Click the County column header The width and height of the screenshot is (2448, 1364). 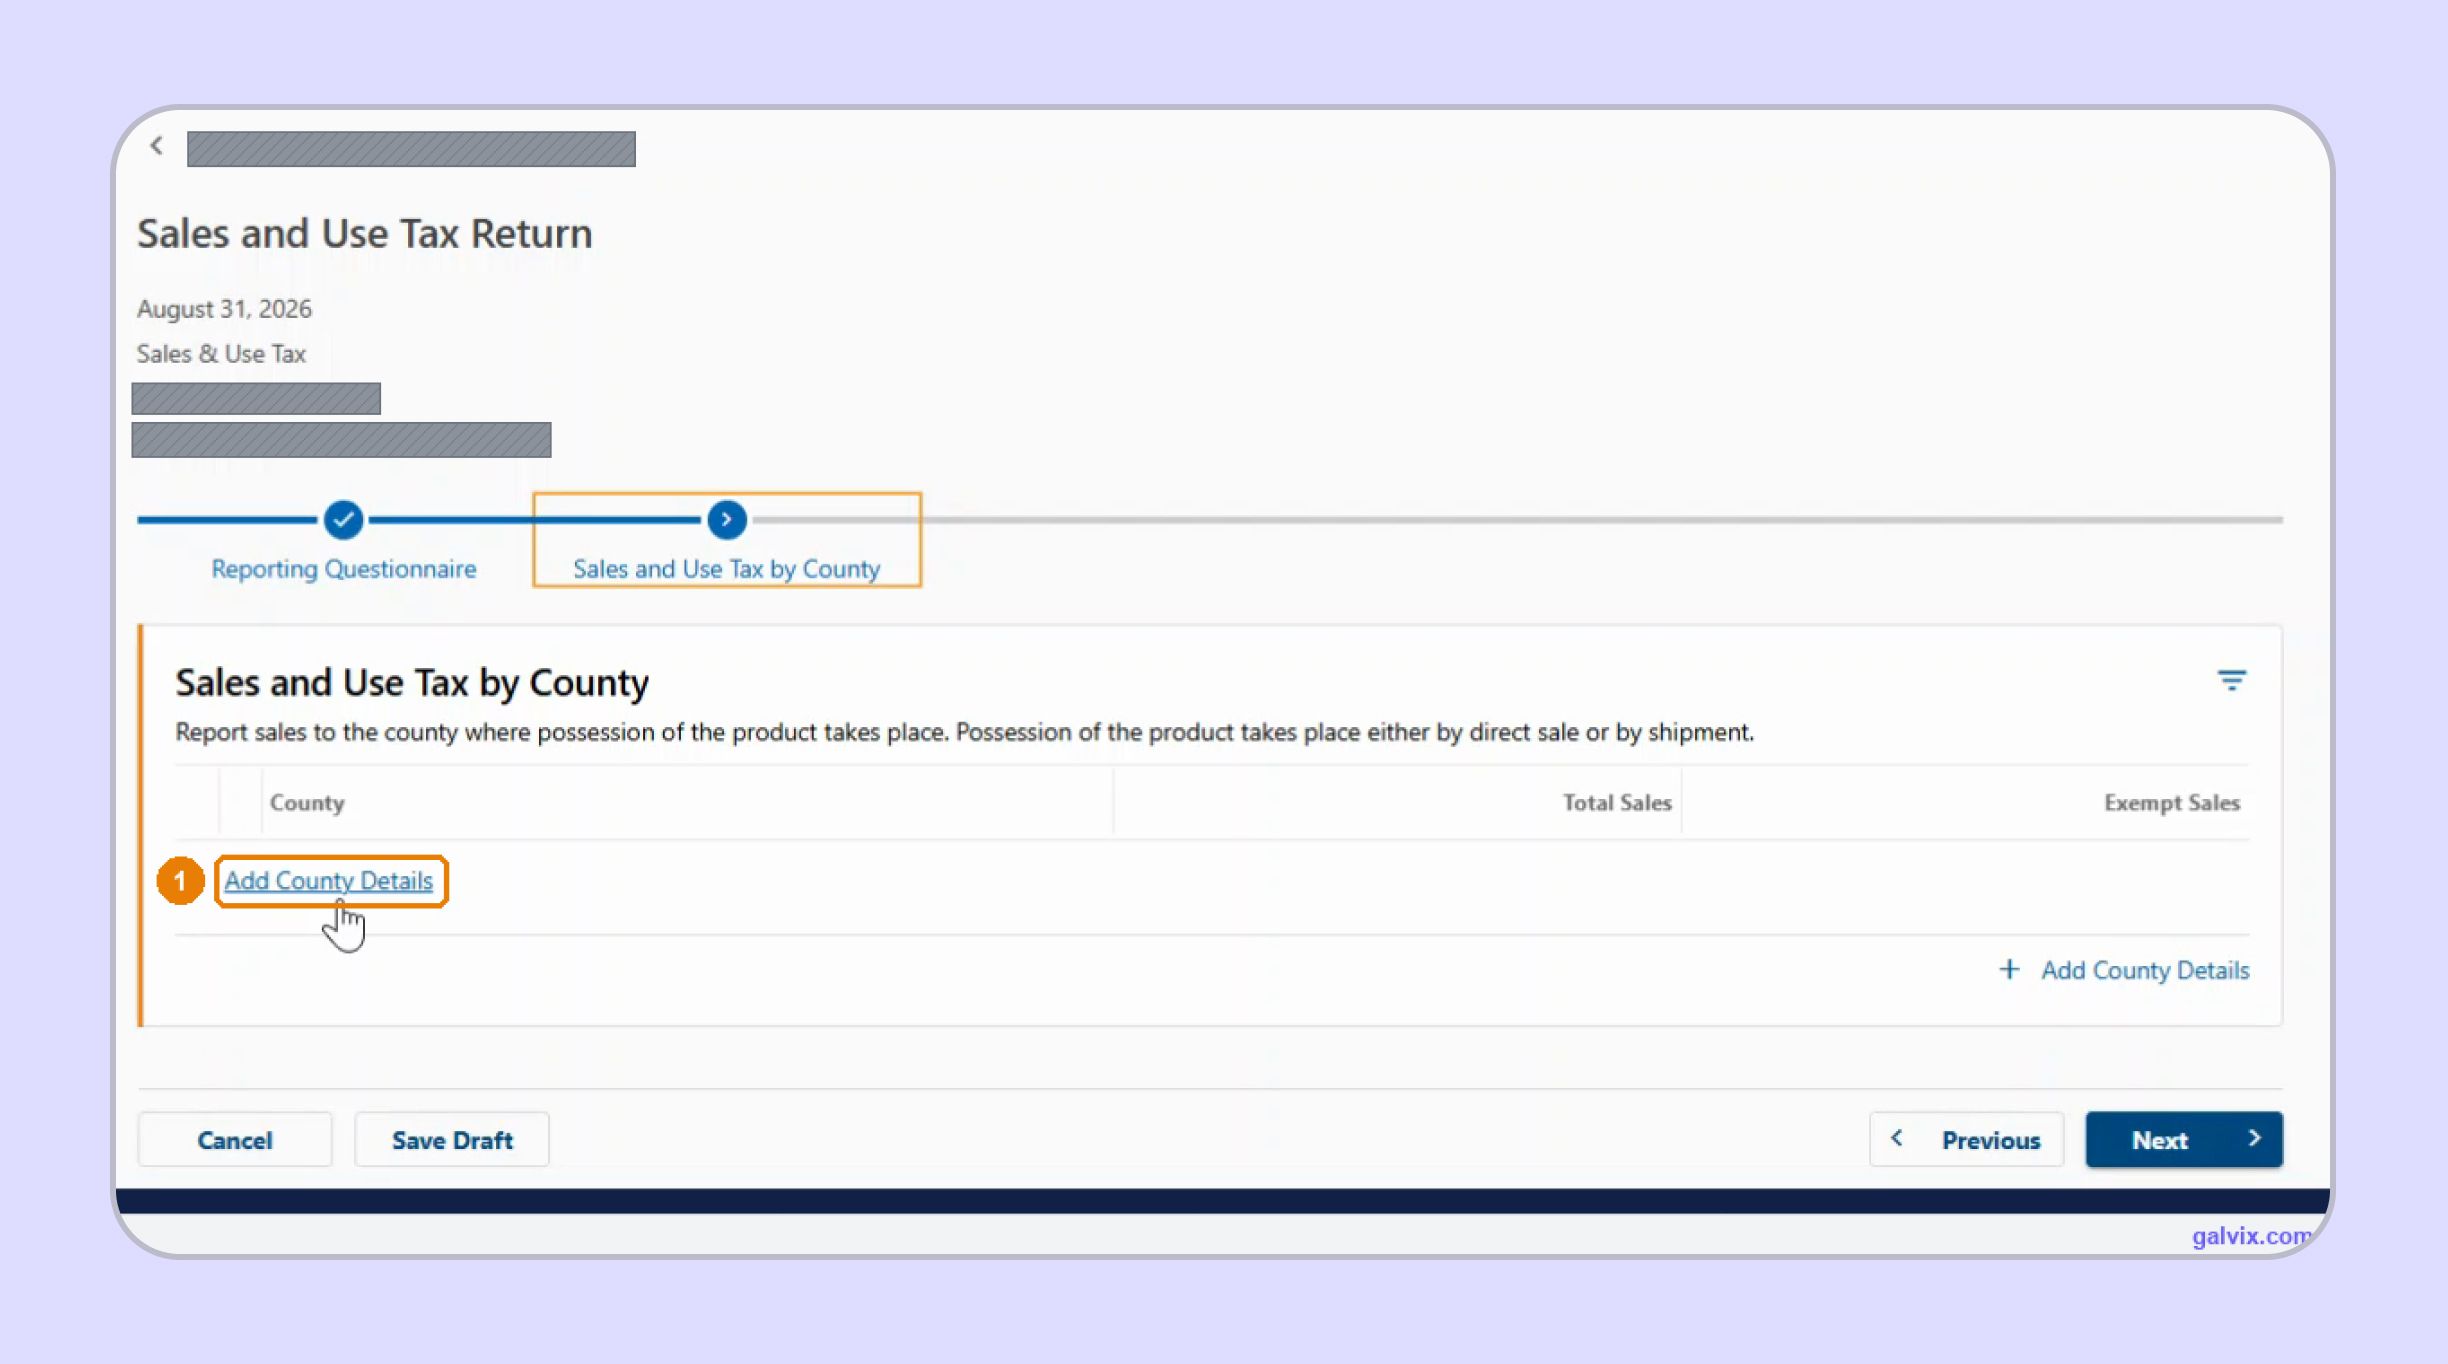(x=307, y=803)
